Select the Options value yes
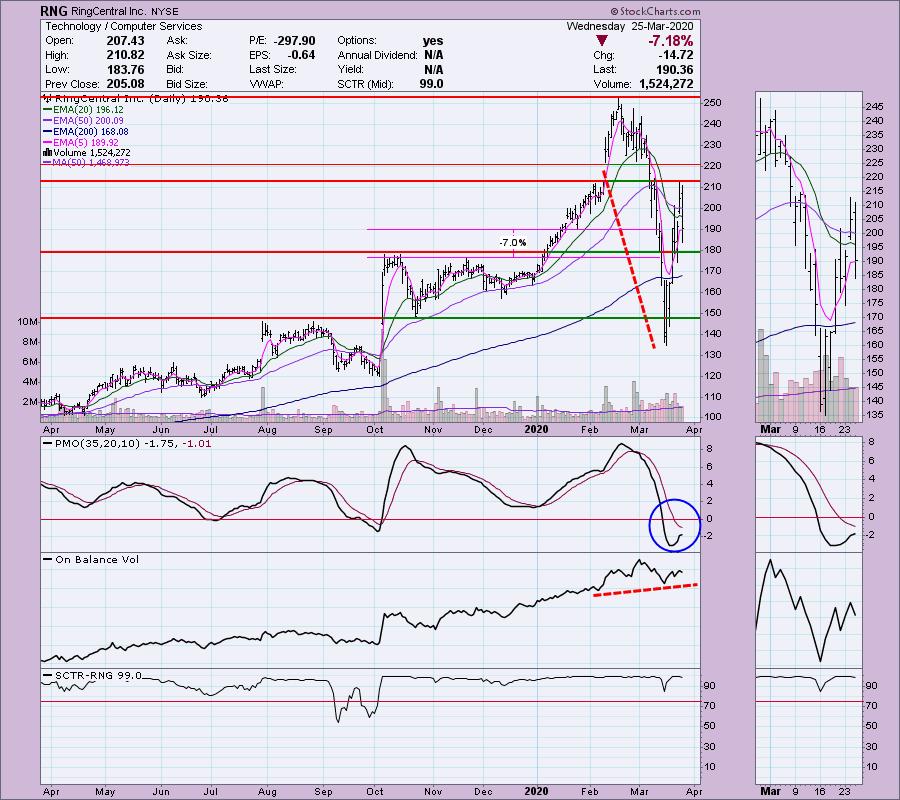The image size is (900, 800). click(x=433, y=41)
